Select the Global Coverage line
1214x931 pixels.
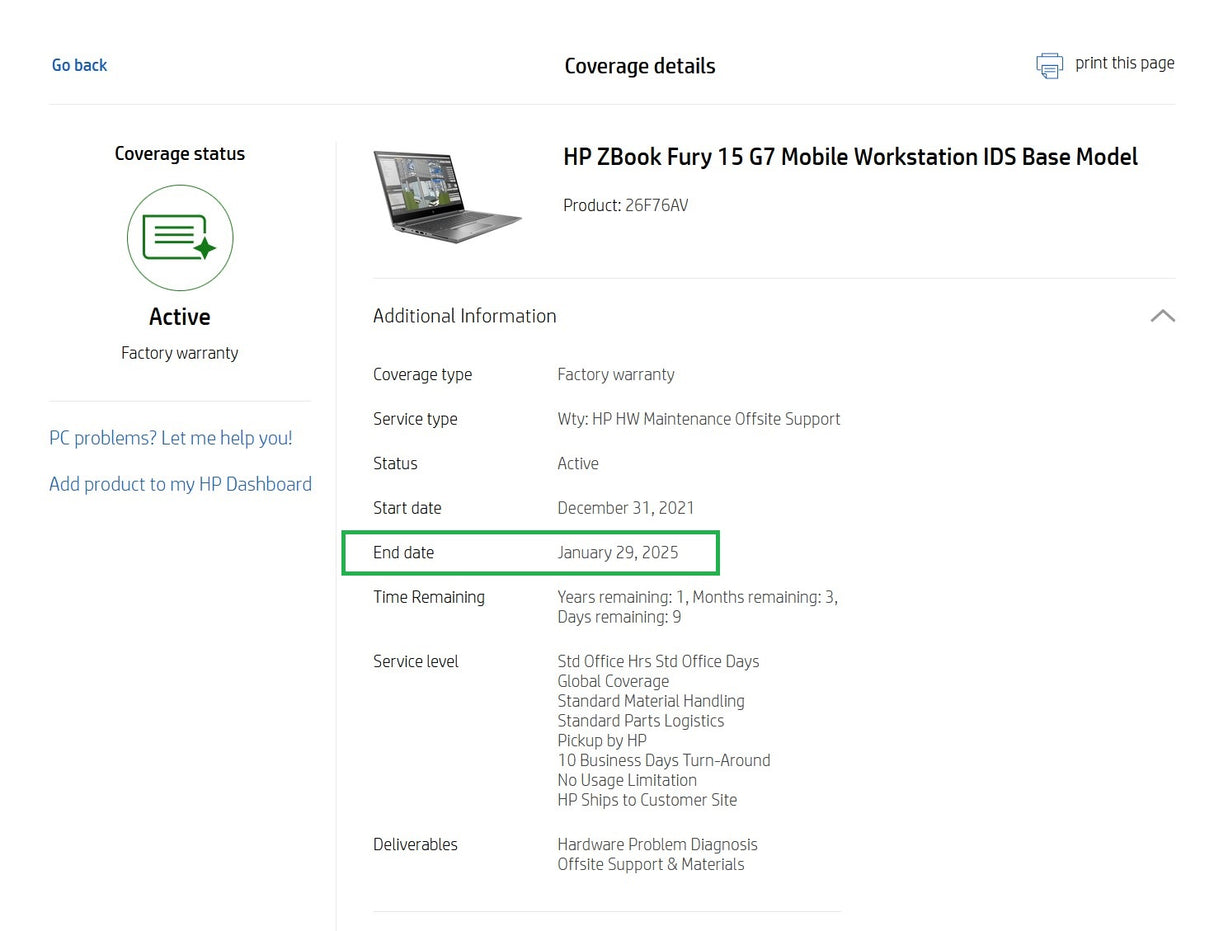613,682
